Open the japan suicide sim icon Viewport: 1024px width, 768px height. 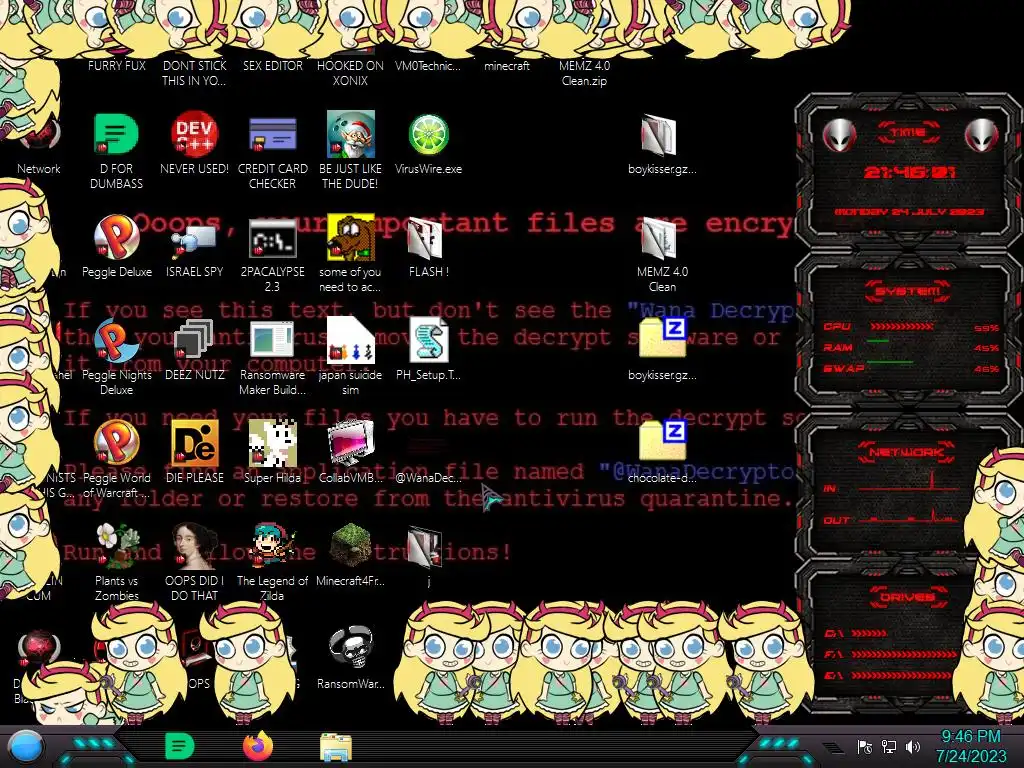coord(351,341)
